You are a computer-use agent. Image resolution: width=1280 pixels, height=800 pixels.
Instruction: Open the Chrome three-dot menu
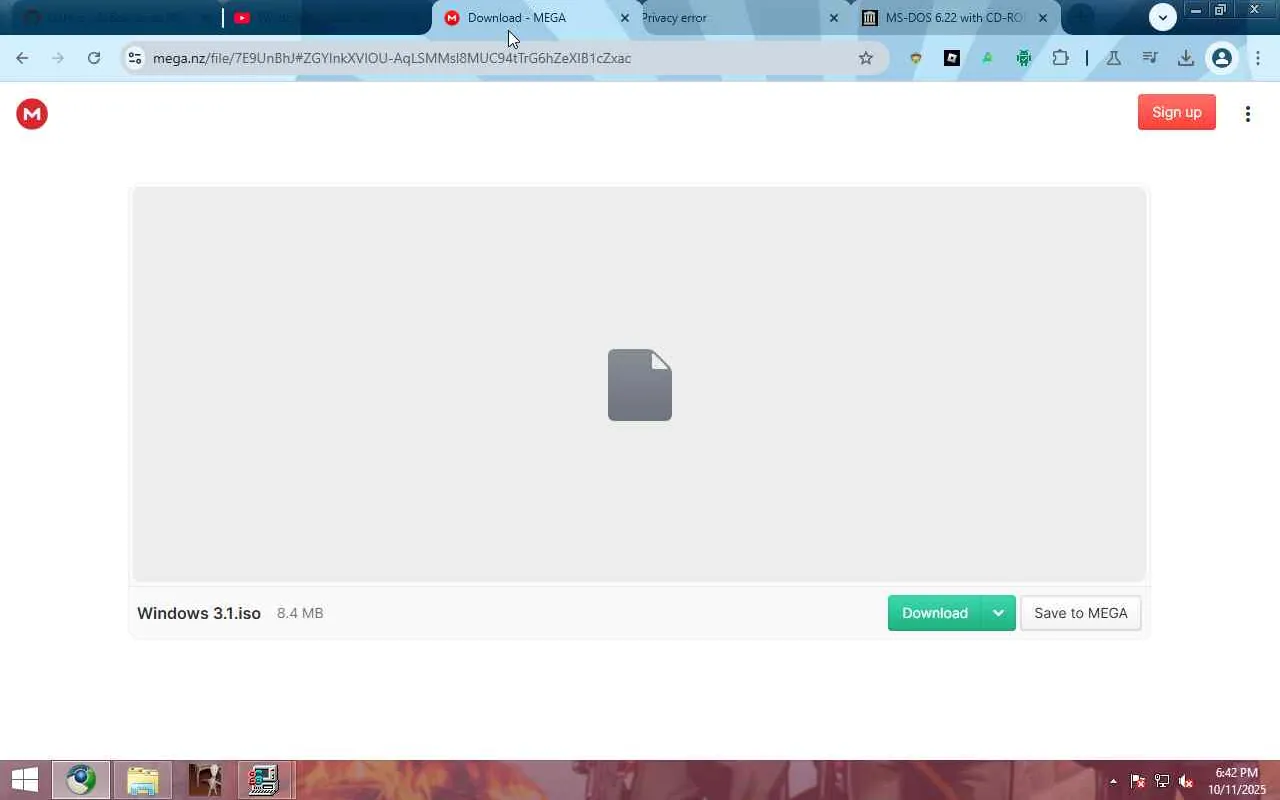coord(1258,58)
